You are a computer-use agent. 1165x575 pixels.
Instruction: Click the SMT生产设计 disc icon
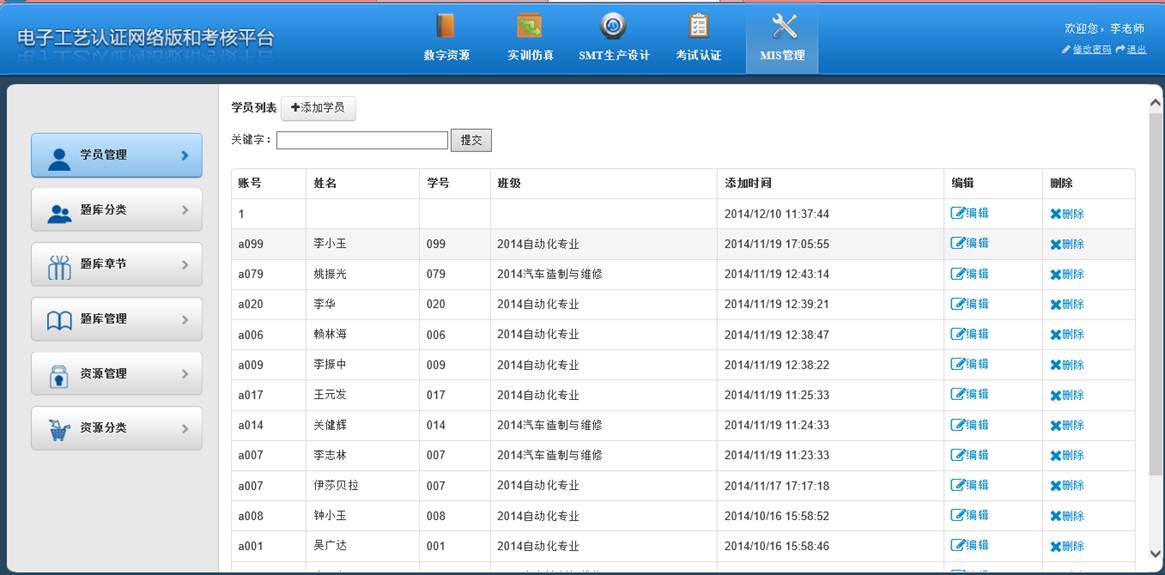click(x=613, y=26)
